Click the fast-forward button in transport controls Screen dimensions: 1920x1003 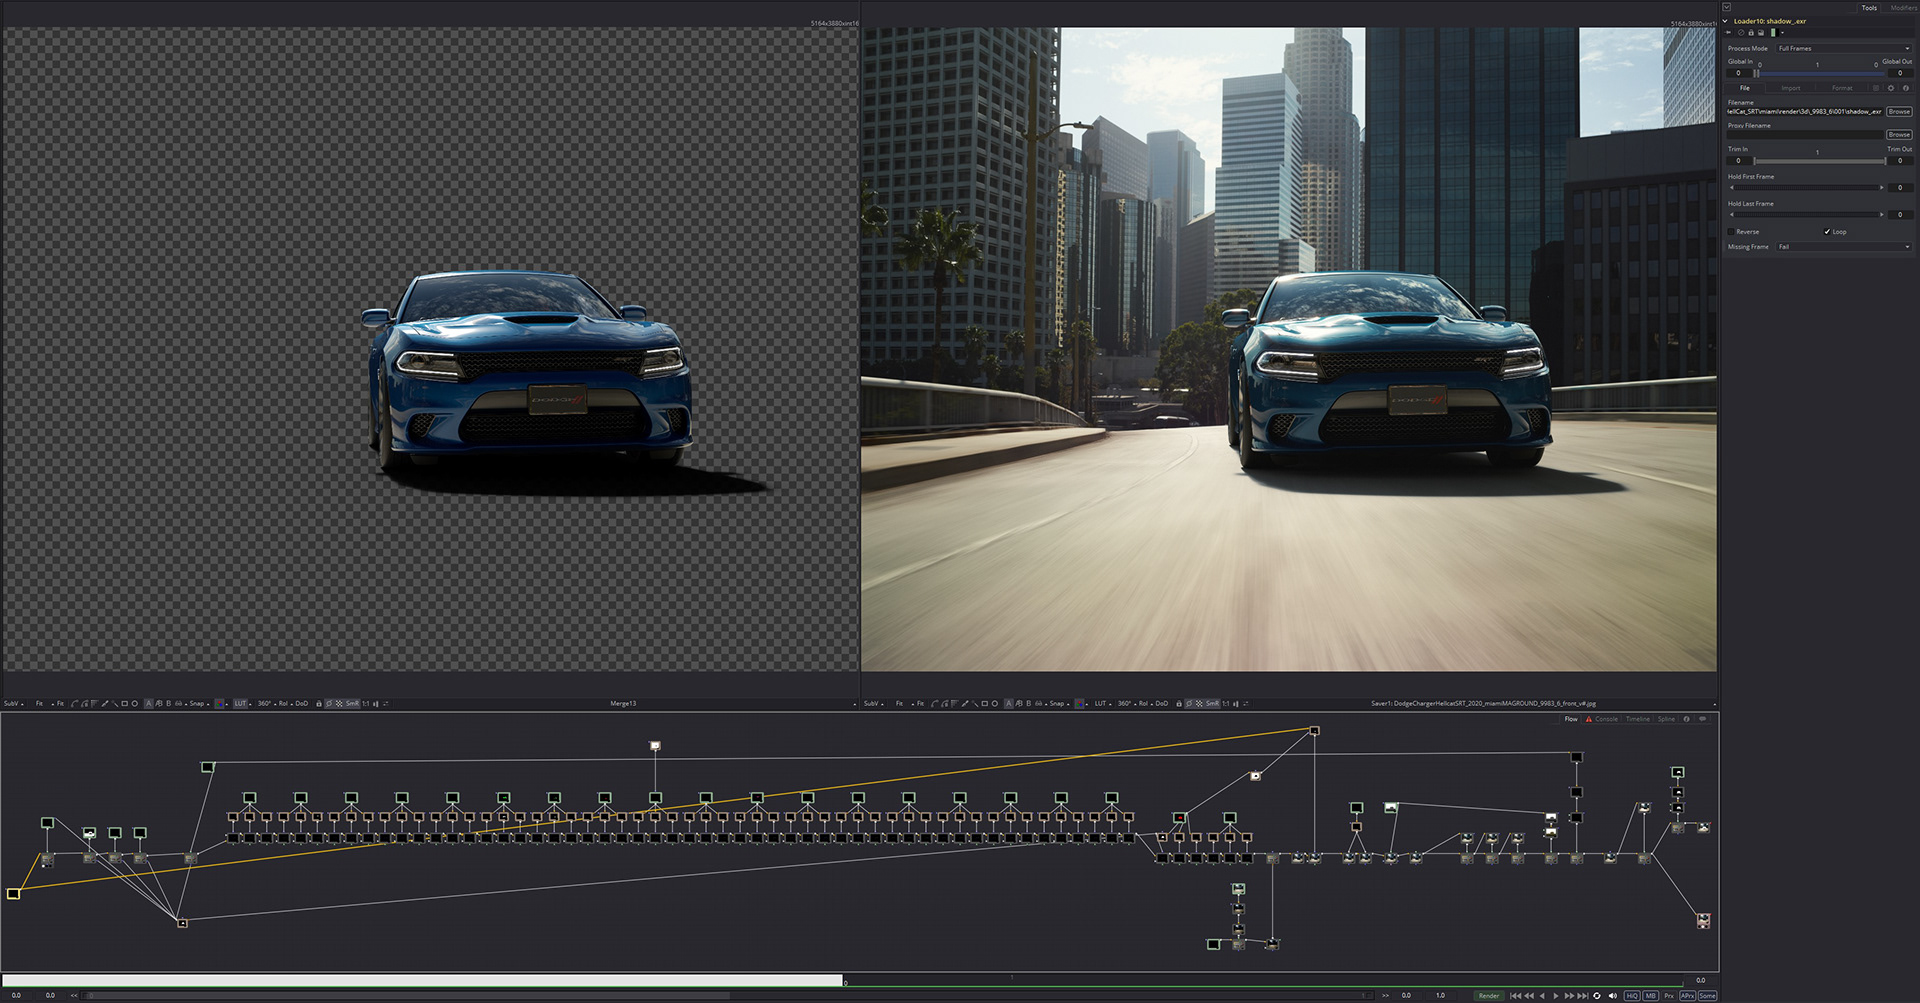[x=1569, y=996]
